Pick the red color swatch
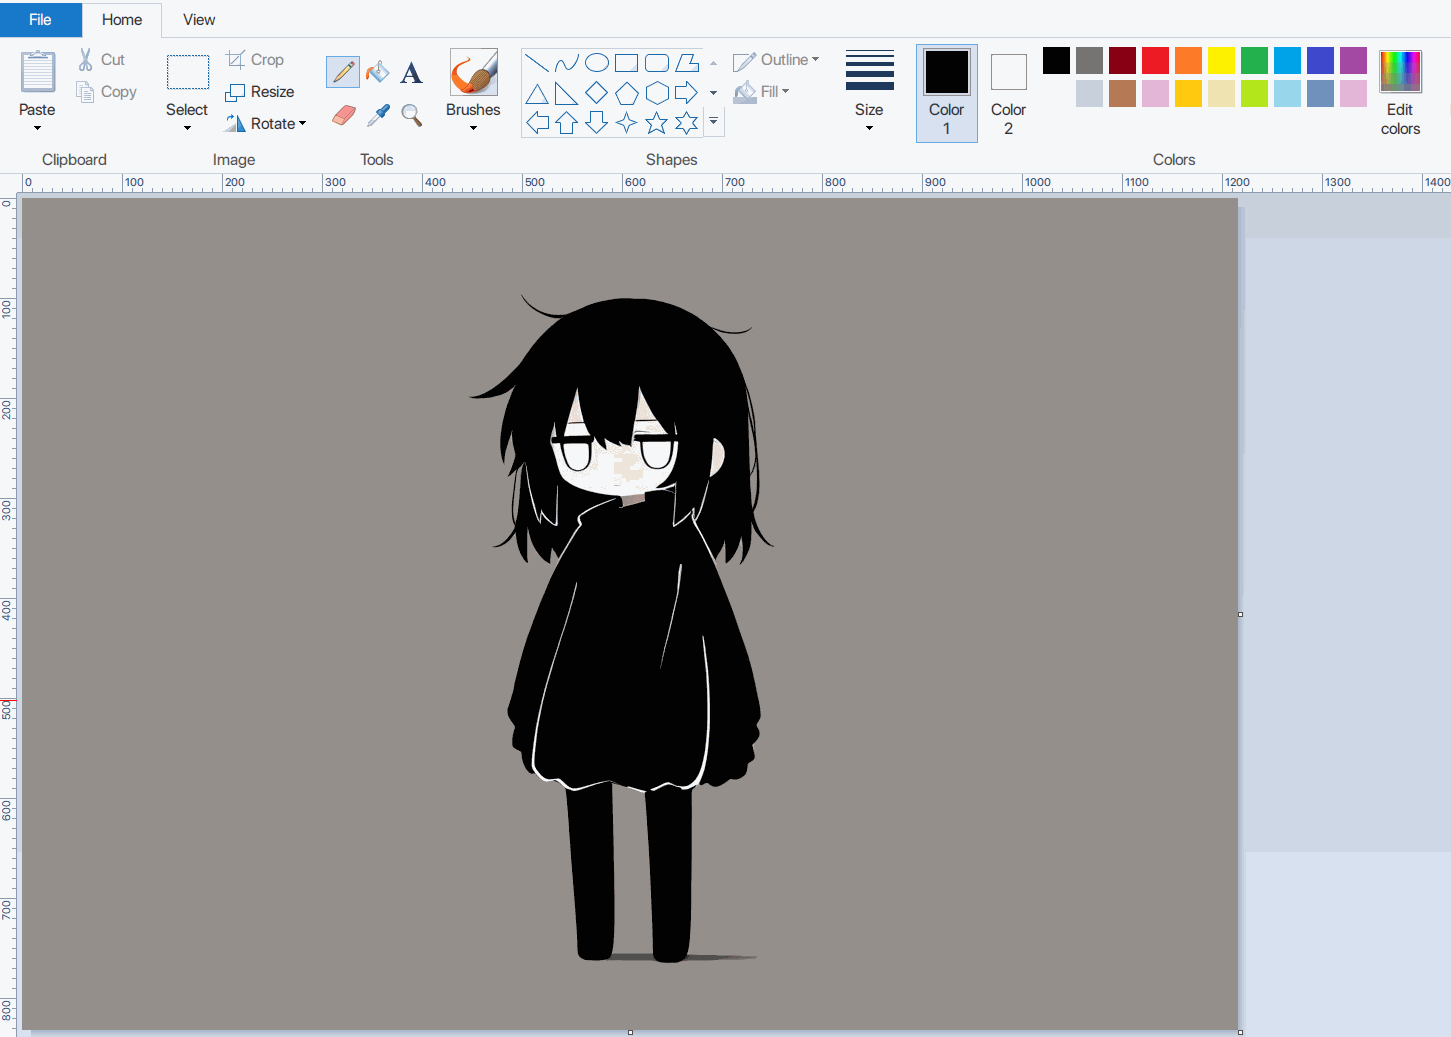 [x=1155, y=60]
